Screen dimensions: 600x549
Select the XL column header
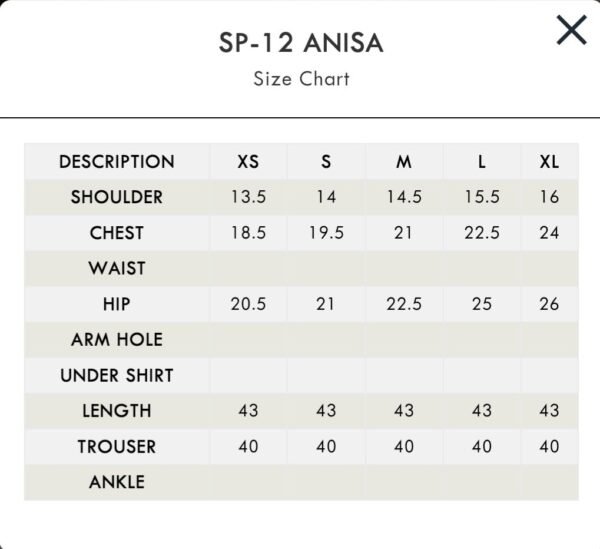coord(549,161)
